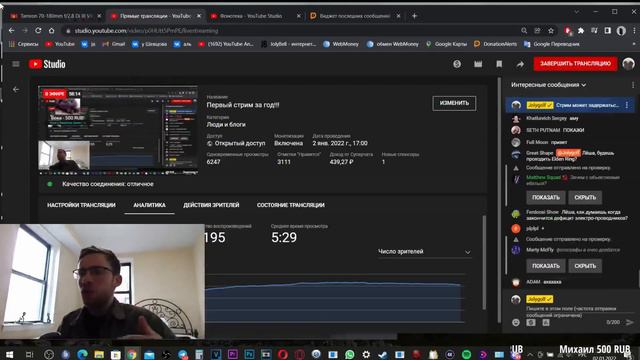Bookmark this page with the star icon
The height and width of the screenshot is (360, 640).
[x=551, y=31]
